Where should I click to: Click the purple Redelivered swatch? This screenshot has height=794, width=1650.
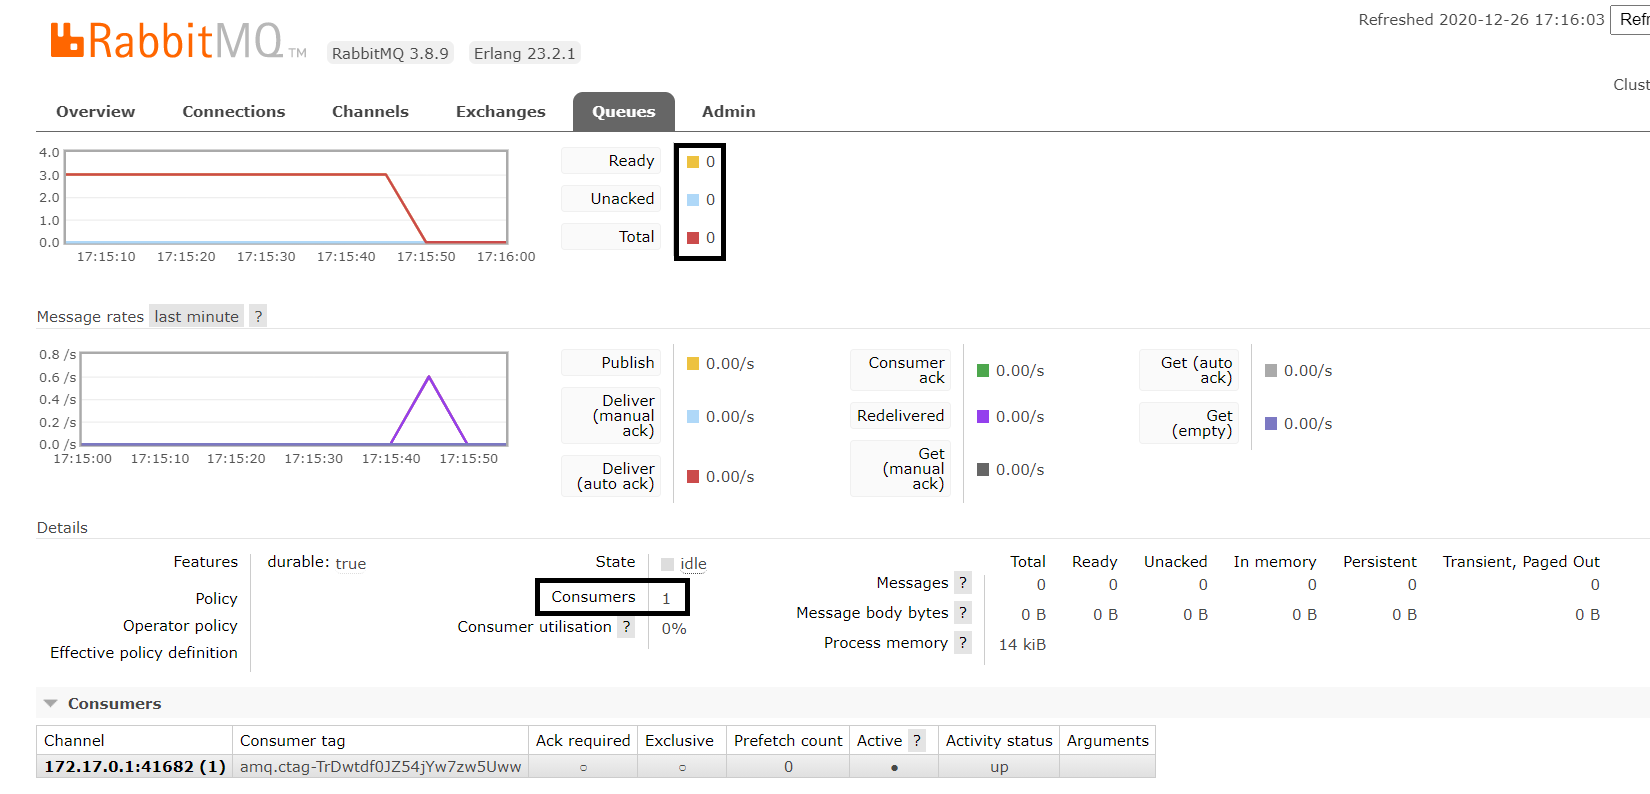pos(983,416)
